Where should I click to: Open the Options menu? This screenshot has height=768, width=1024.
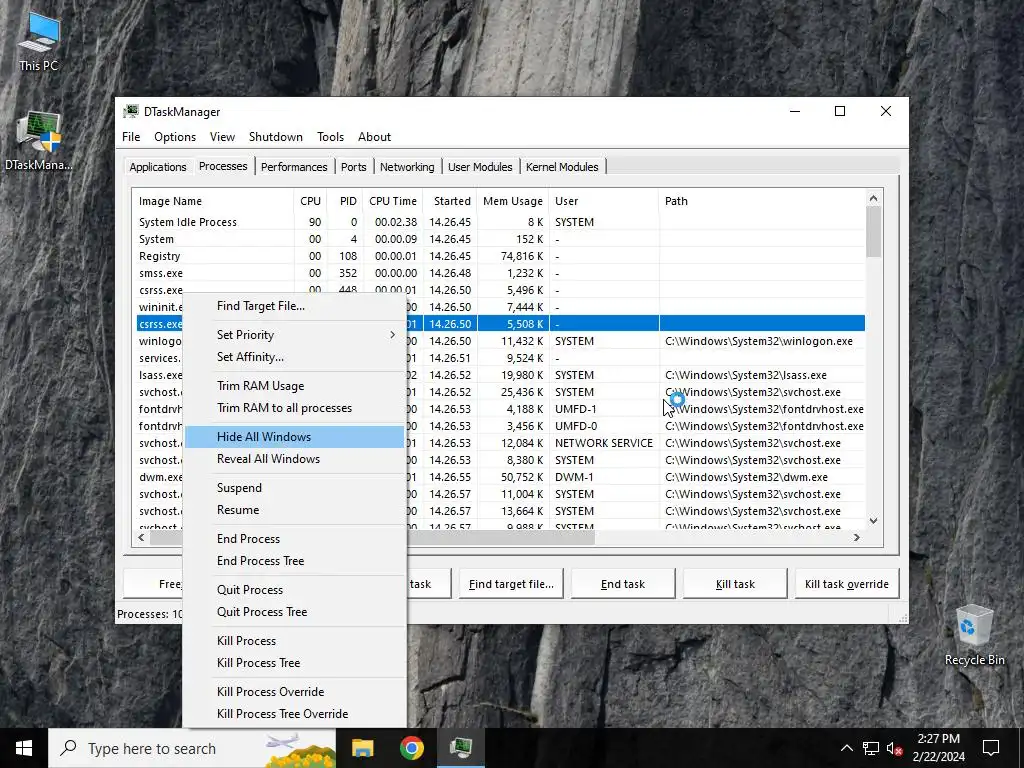tap(175, 136)
